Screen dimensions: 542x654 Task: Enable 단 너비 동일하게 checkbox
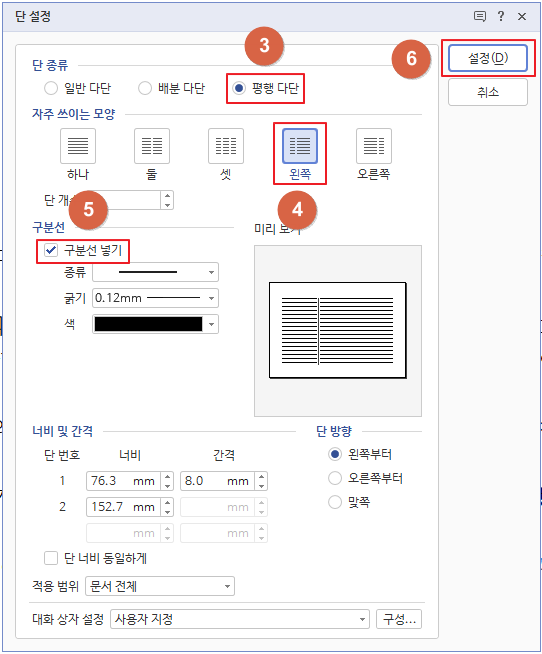(x=51, y=558)
